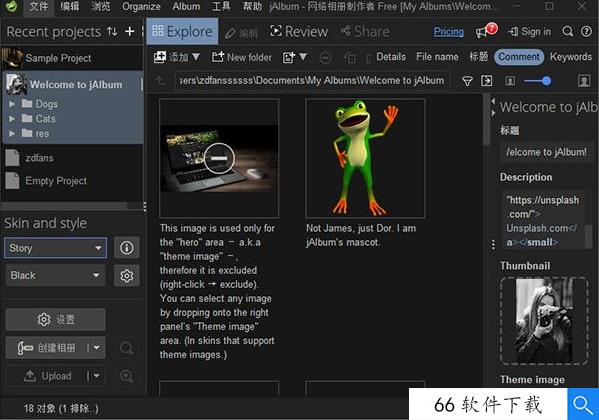The height and width of the screenshot is (420, 599).
Task: Open the 编辑 menu in the menu bar
Action: 70,6
